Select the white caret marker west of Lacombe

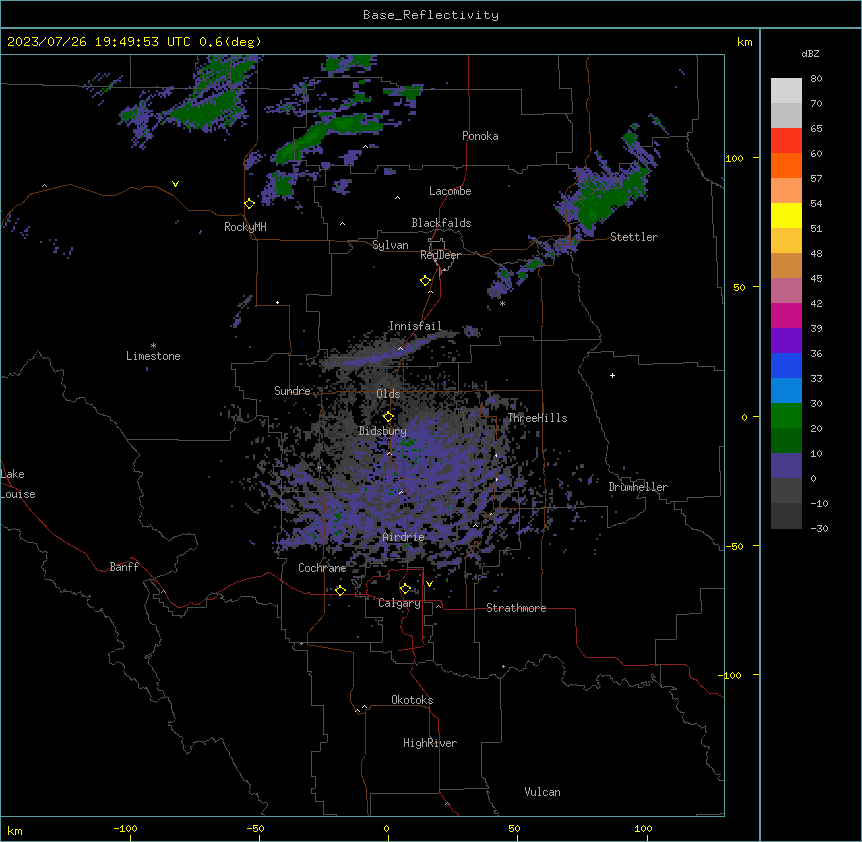coord(397,197)
